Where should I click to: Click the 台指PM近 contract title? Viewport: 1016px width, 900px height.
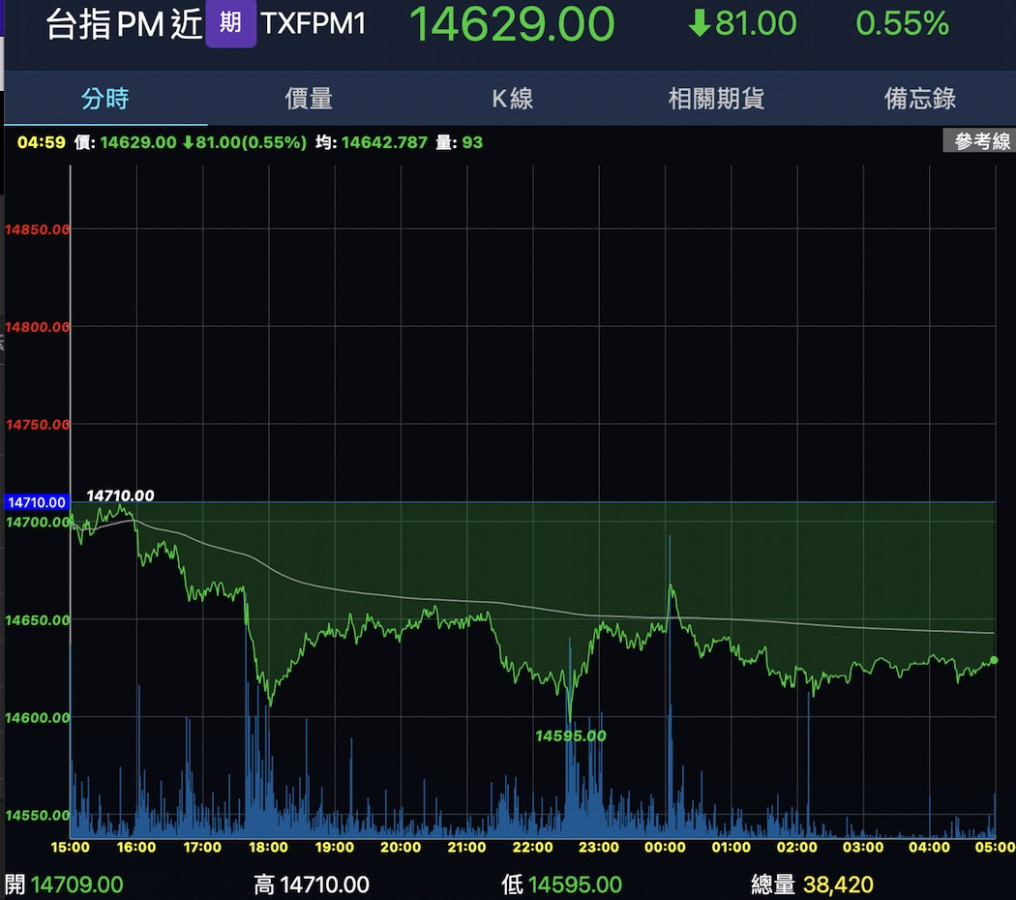point(124,24)
